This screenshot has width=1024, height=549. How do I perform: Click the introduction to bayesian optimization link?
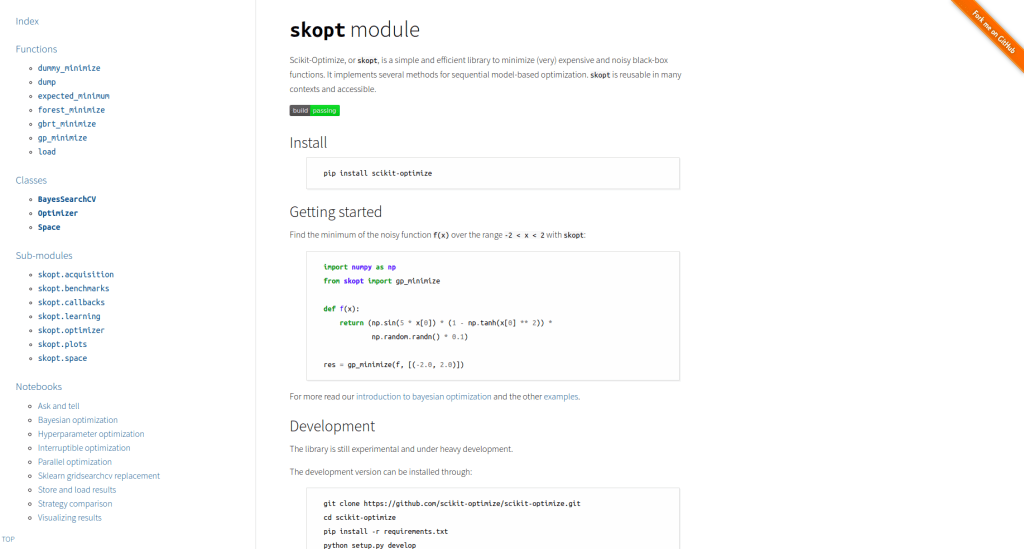pos(423,397)
